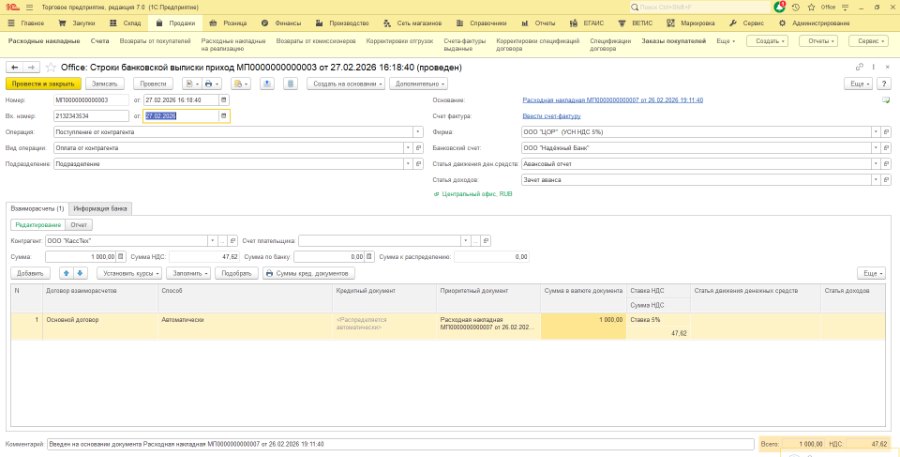Select the Ставка 5% table cell
The width and height of the screenshot is (900, 457).
coord(658,320)
